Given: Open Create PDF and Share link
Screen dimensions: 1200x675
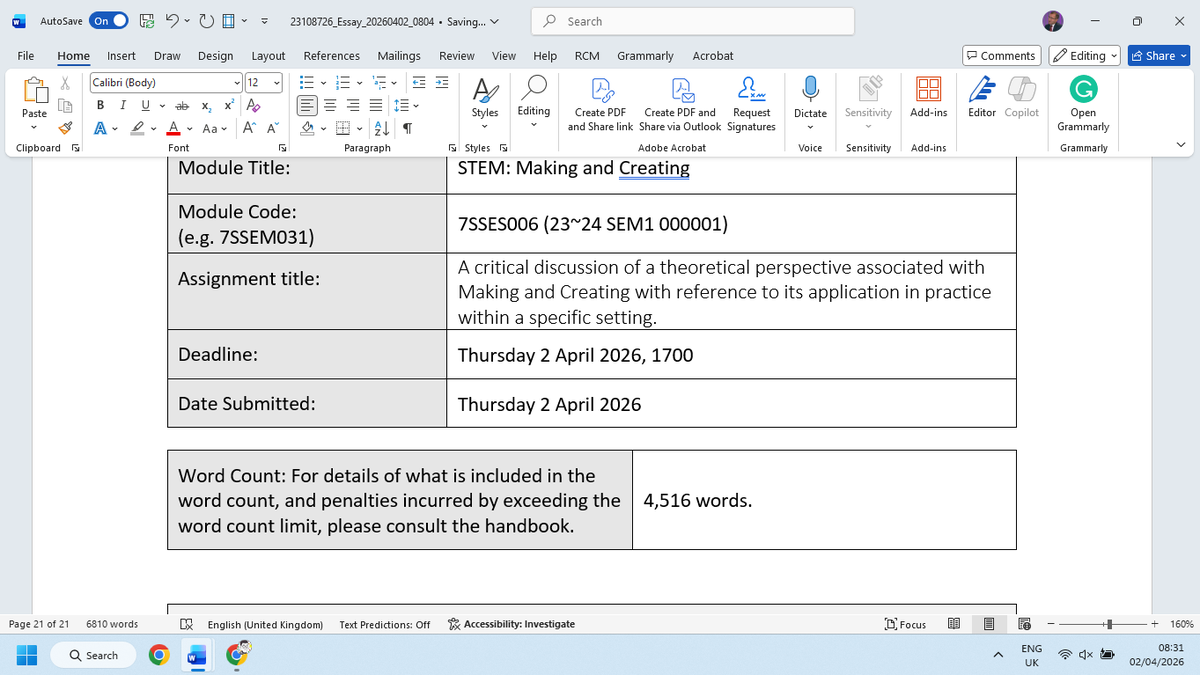Looking at the screenshot, I should [600, 106].
